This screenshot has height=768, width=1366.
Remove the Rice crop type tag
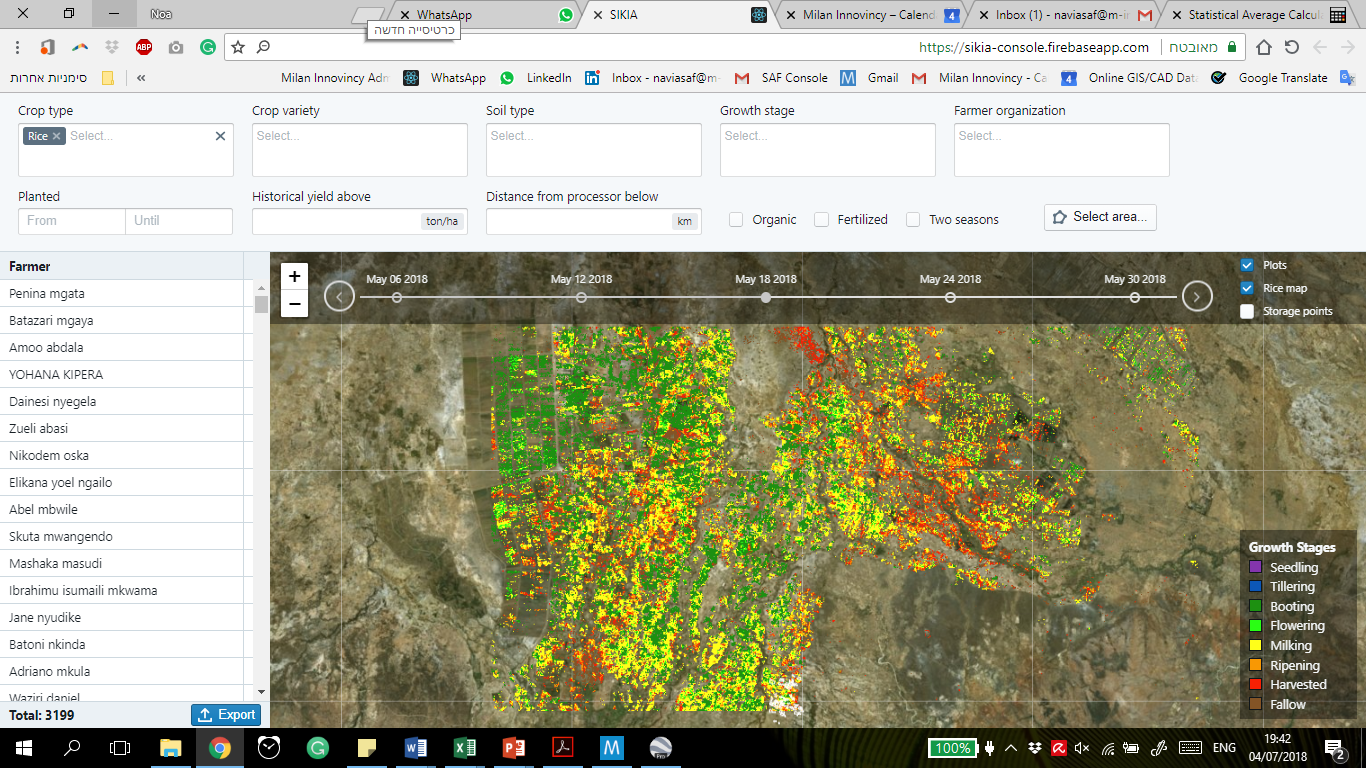57,136
